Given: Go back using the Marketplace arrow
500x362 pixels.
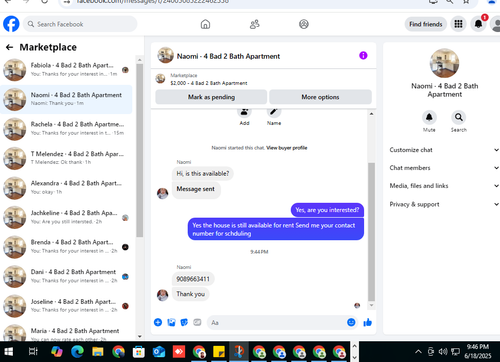Looking at the screenshot, I should pyautogui.click(x=9, y=47).
